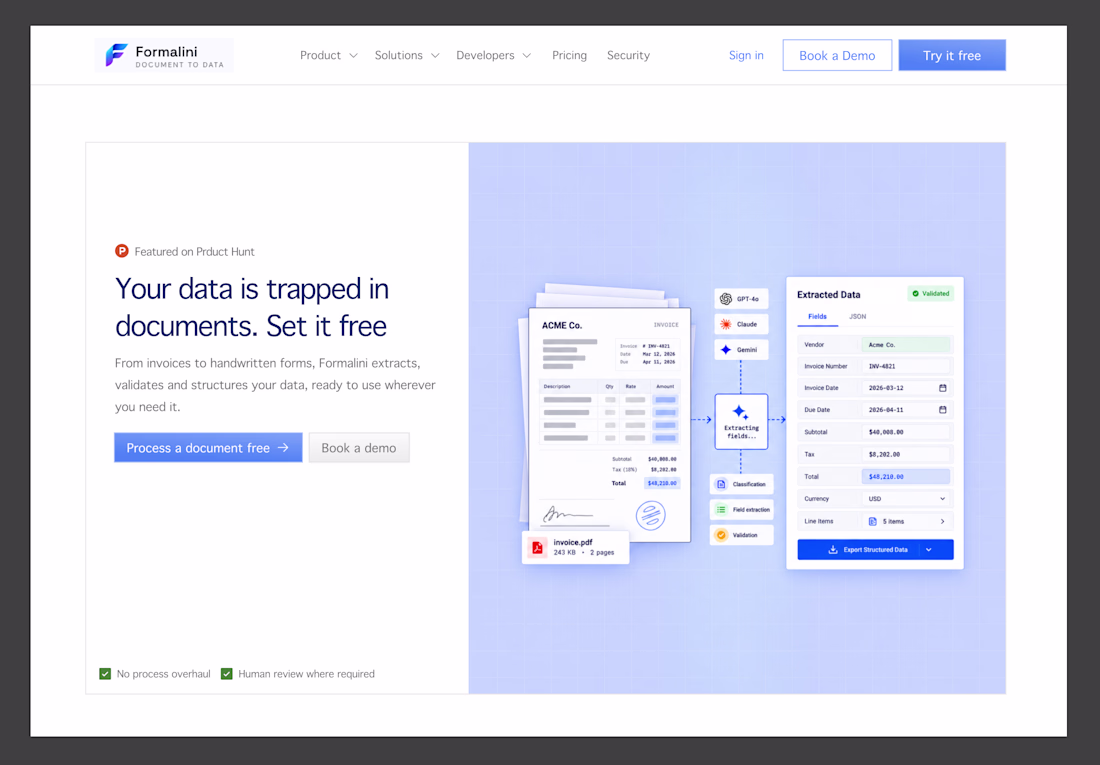Click the Book a Demo header button
Screen dimensions: 1100x765
pos(837,55)
